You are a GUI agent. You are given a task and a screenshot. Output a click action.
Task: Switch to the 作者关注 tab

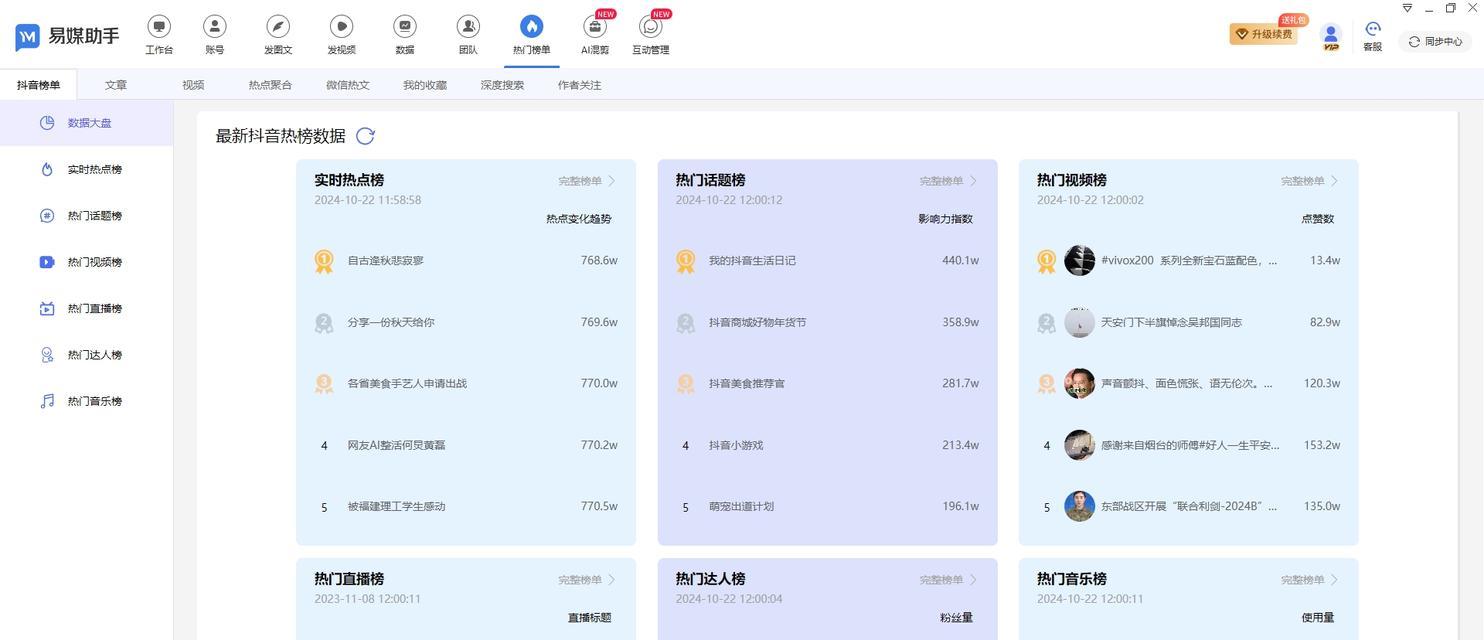coord(580,85)
